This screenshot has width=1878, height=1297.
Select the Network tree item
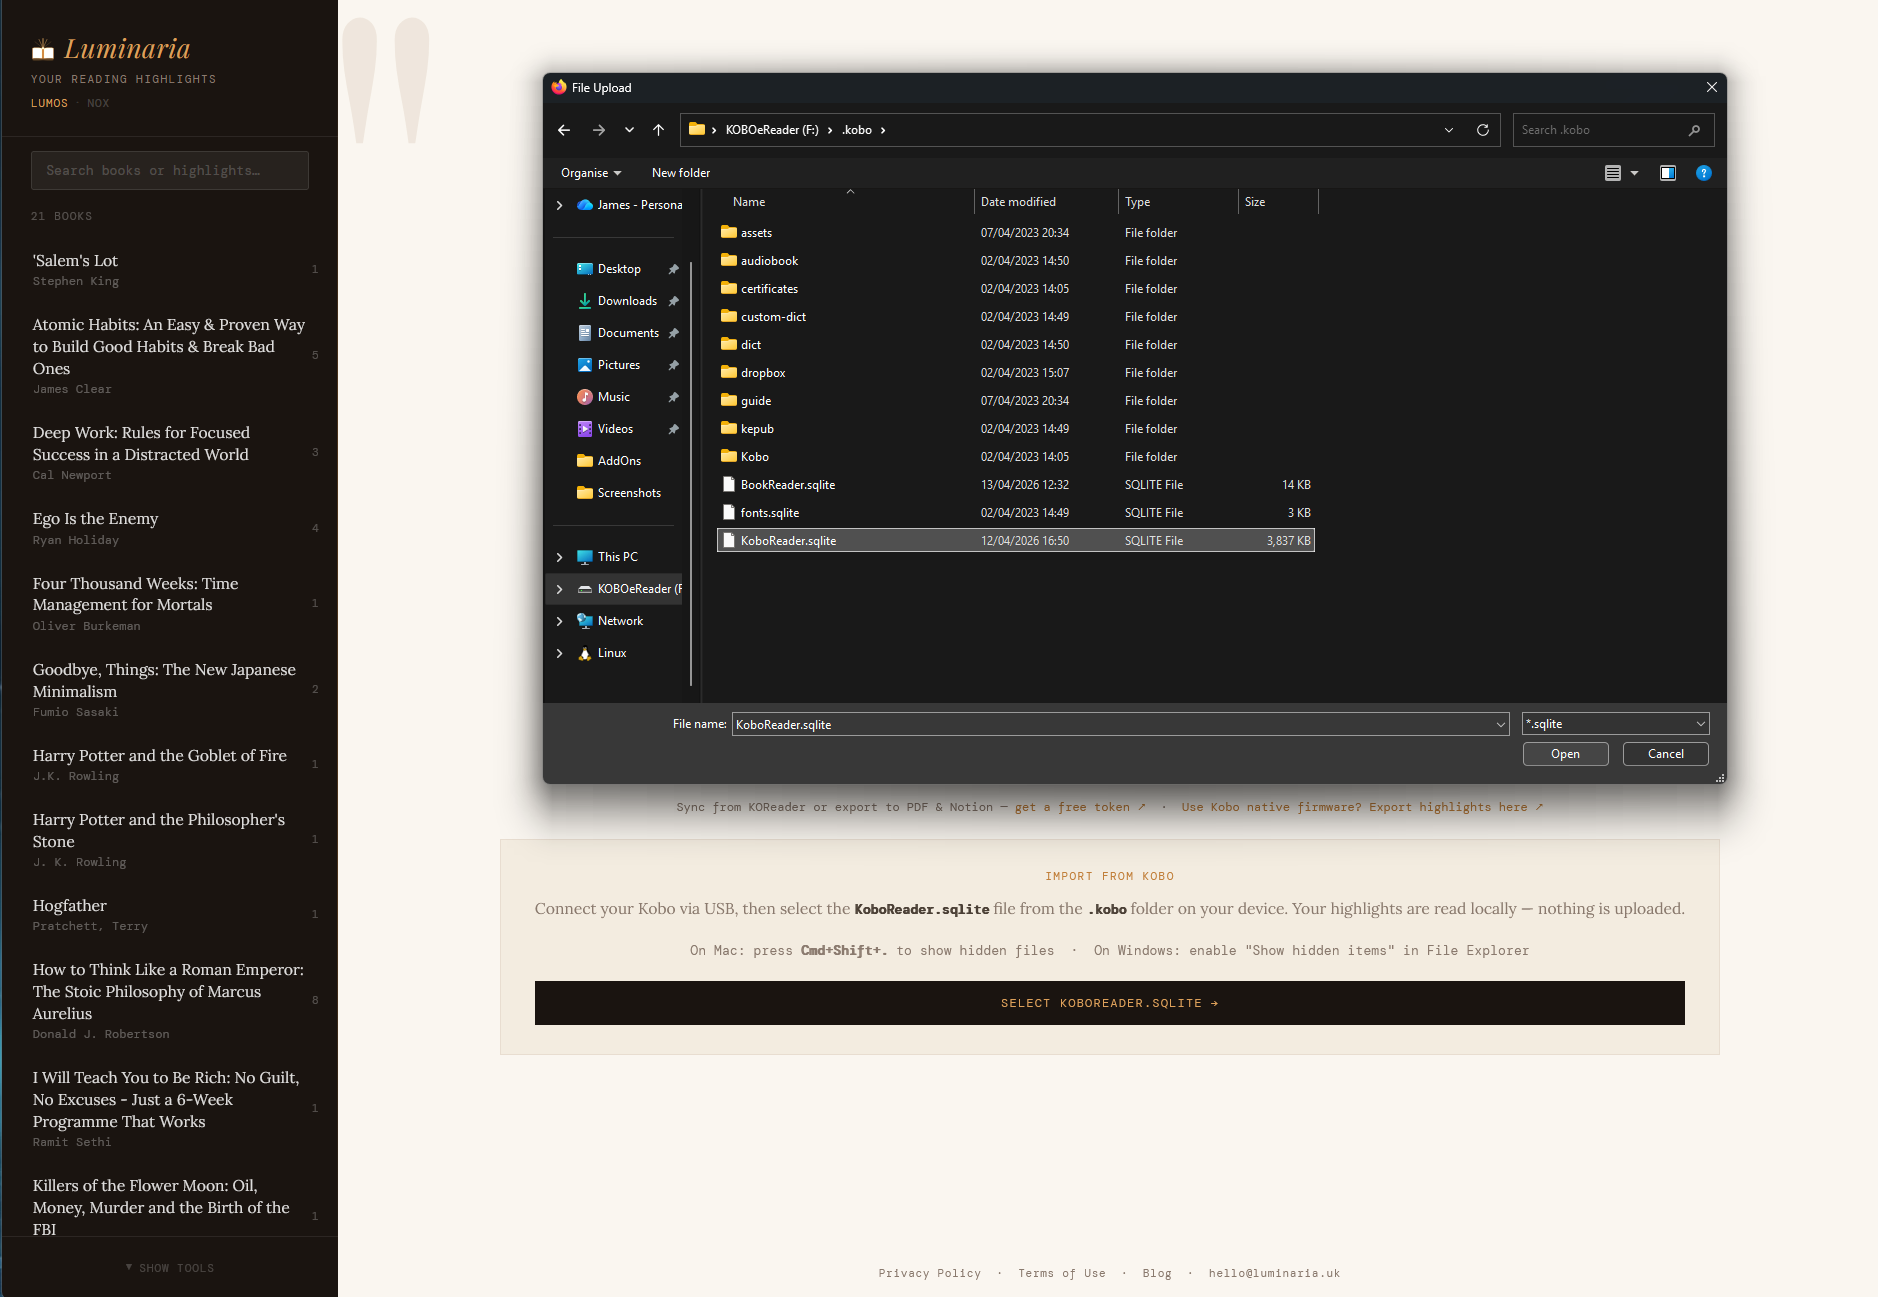[x=620, y=621]
